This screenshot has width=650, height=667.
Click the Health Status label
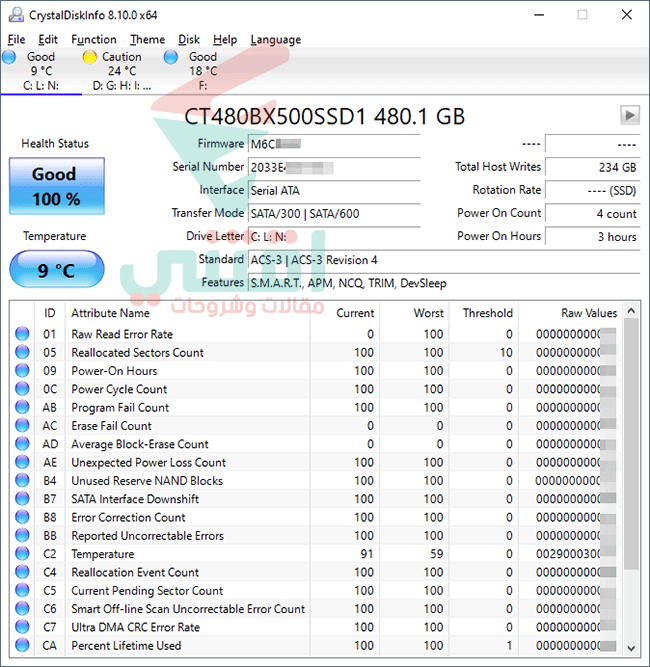pos(55,144)
